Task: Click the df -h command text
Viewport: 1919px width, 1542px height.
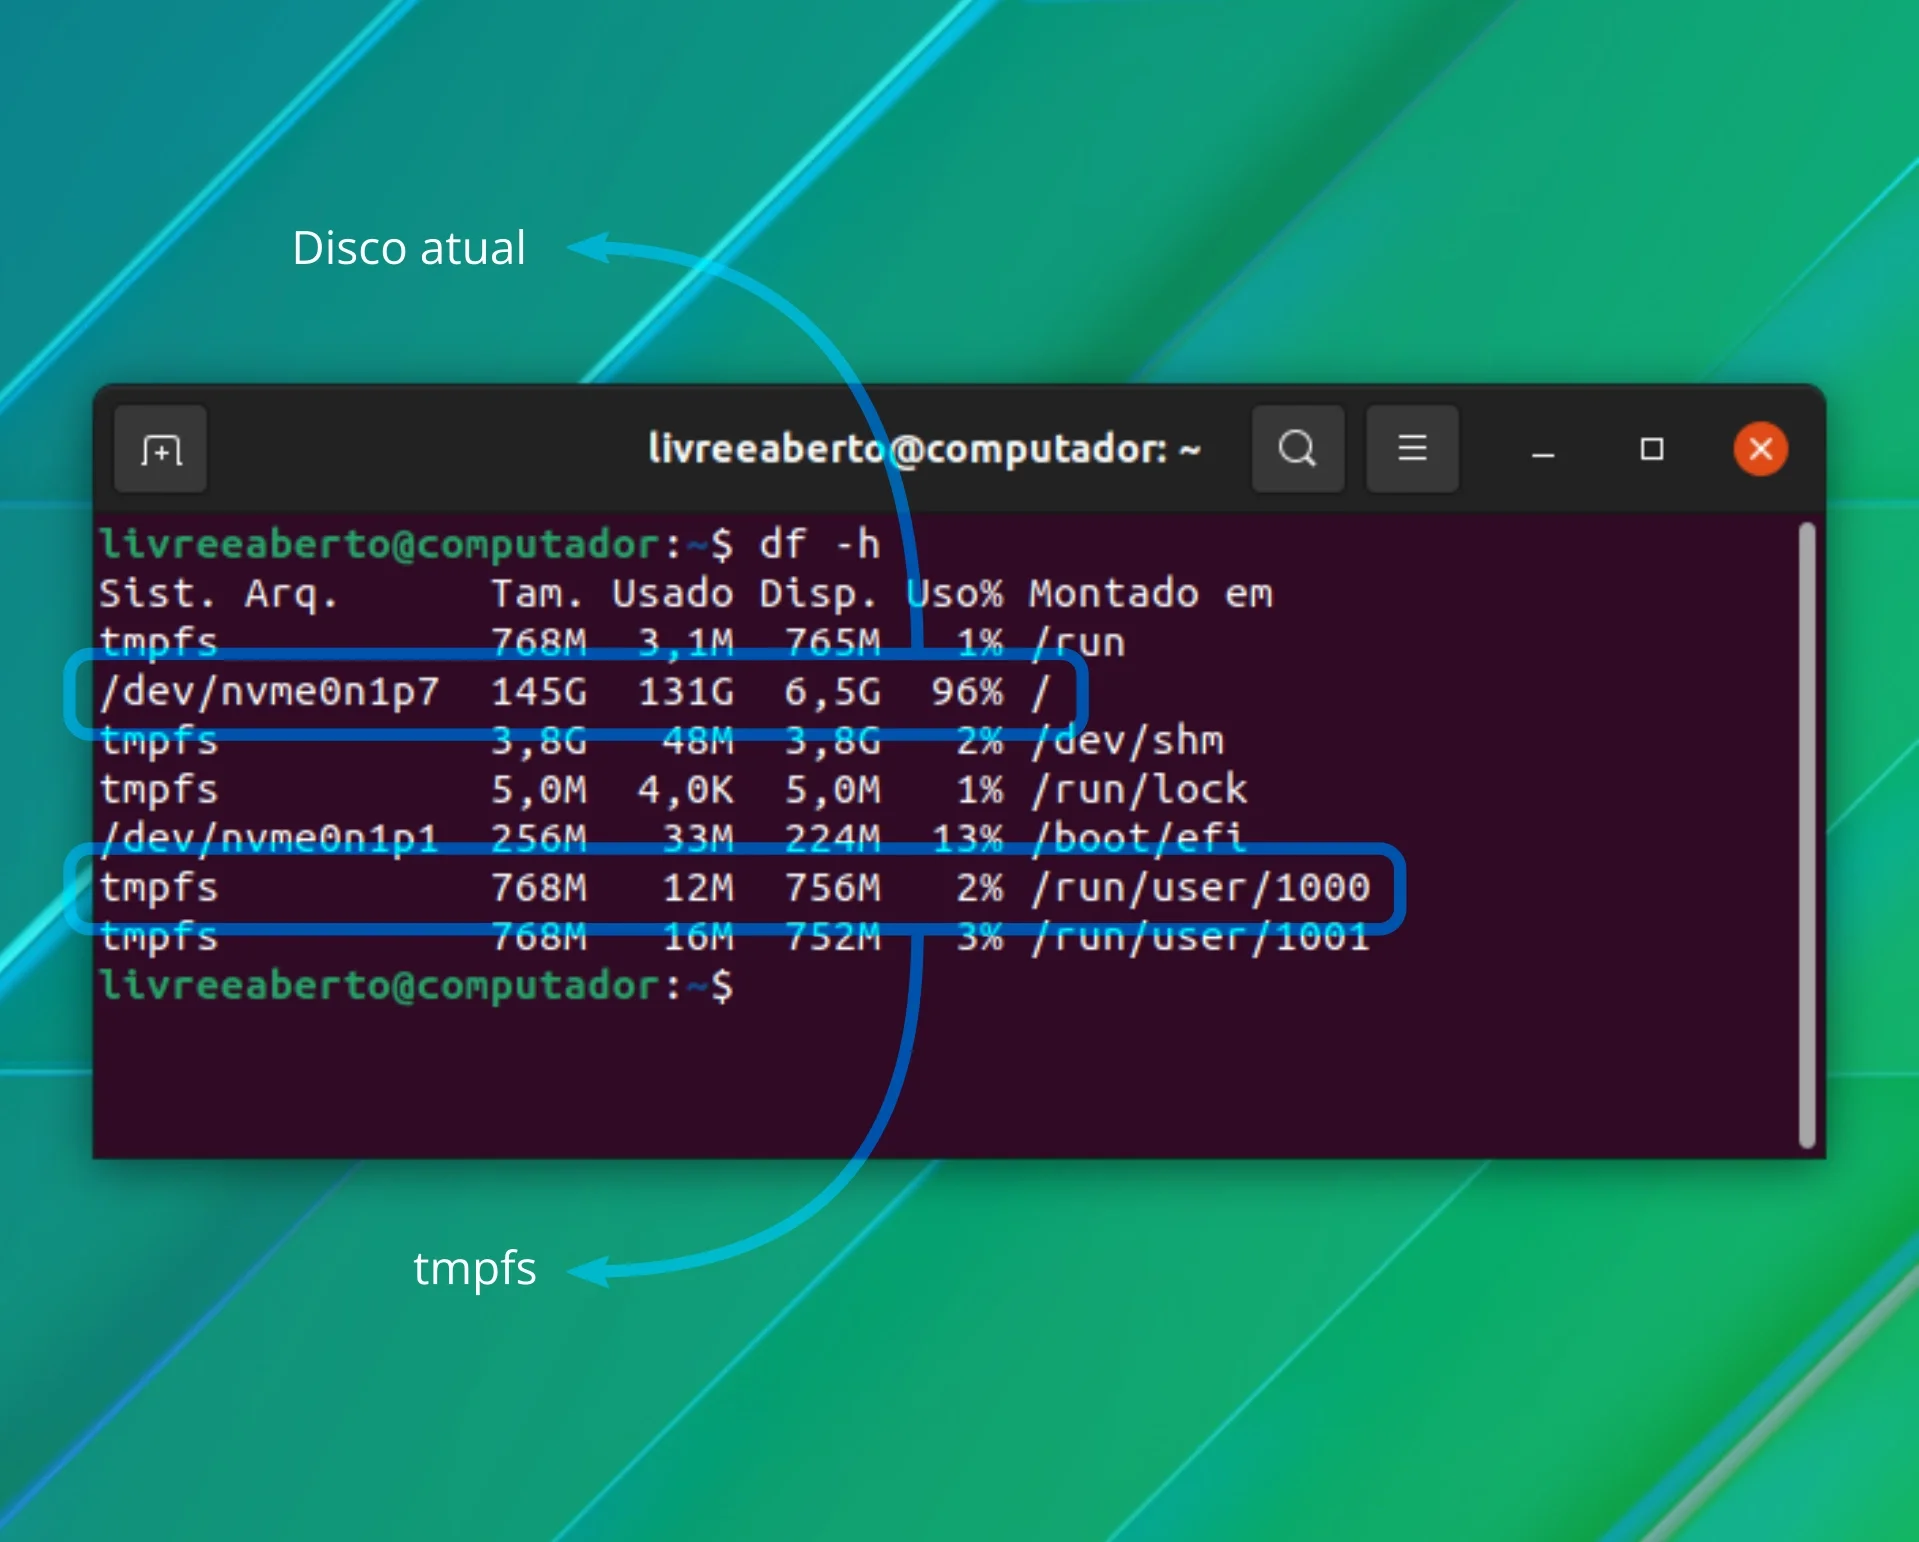Action: (819, 545)
